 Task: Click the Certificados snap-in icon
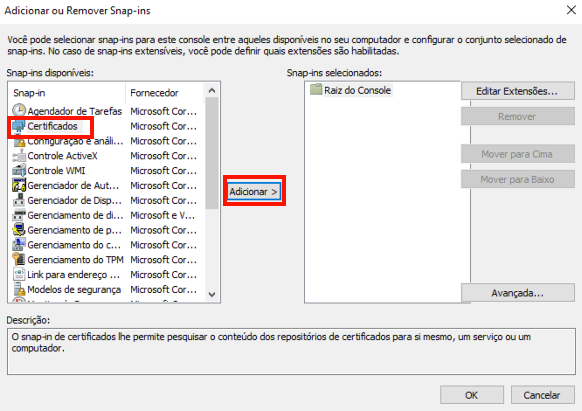click(x=18, y=126)
